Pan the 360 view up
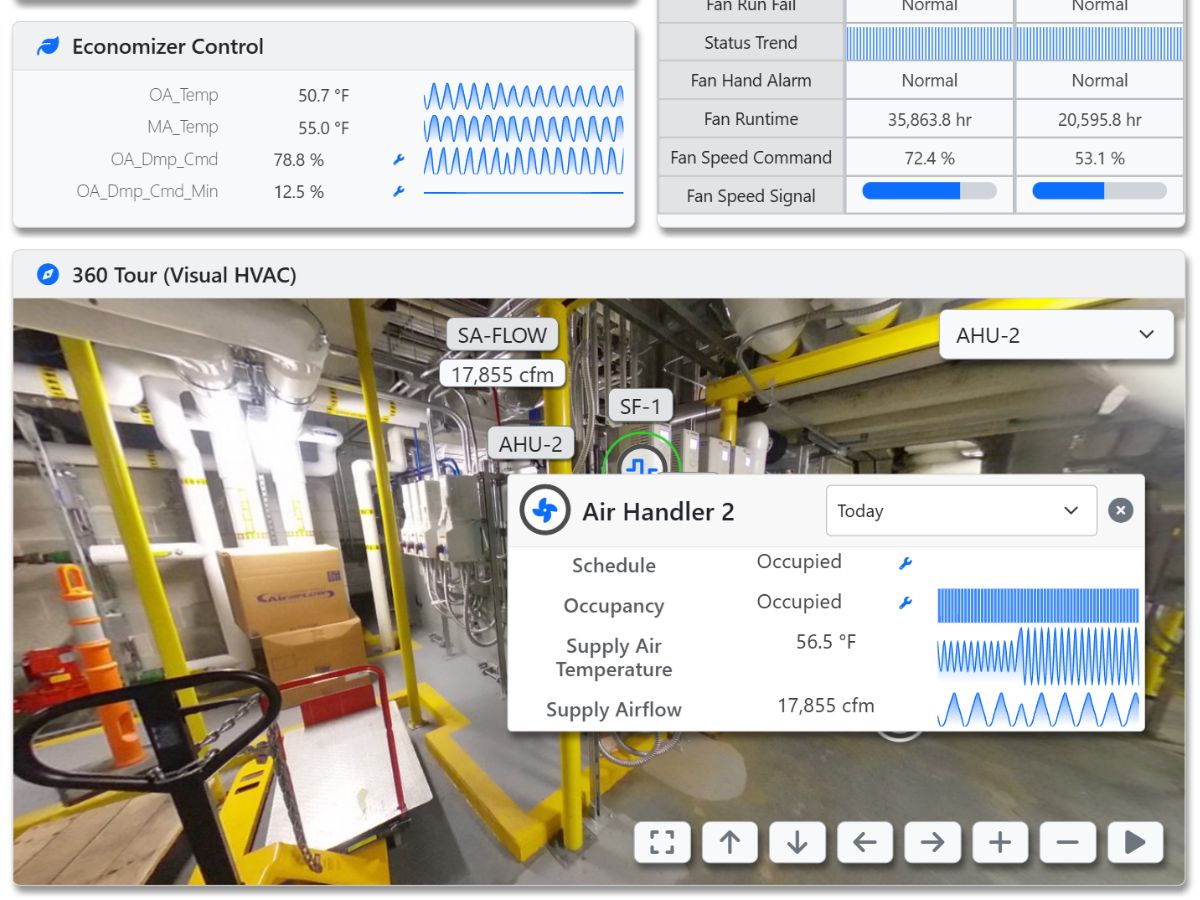 730,842
